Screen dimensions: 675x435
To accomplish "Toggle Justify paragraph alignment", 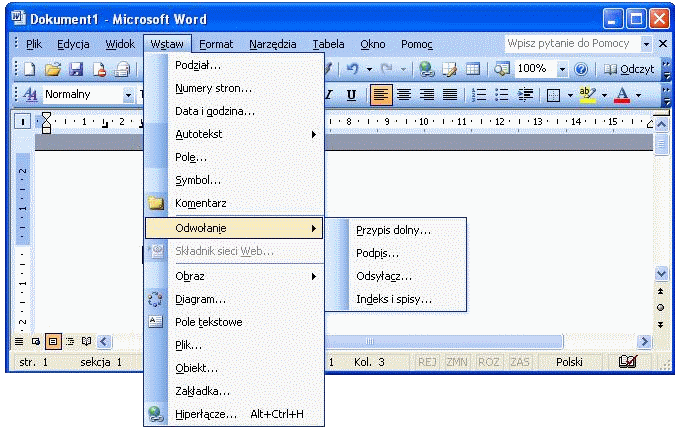I will pos(450,94).
